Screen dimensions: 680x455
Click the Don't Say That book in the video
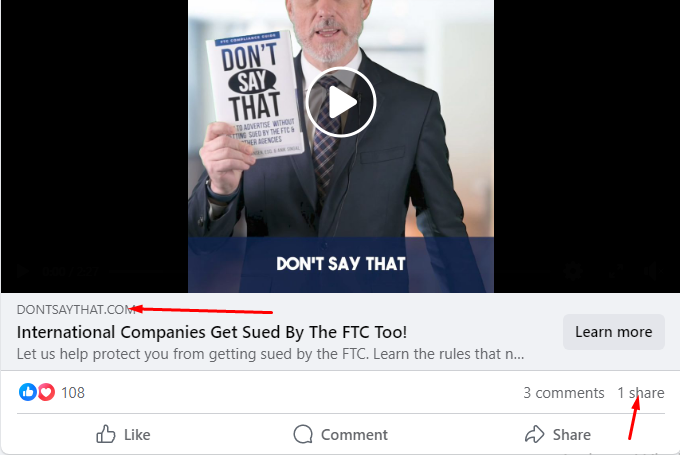(255, 95)
